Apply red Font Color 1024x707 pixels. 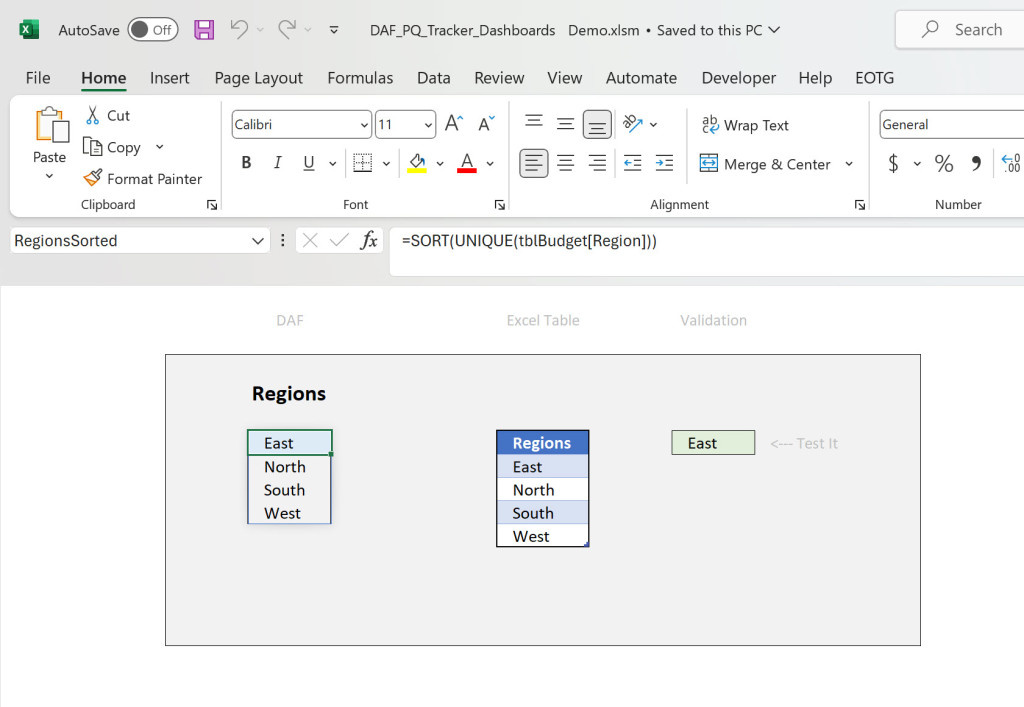(x=466, y=163)
